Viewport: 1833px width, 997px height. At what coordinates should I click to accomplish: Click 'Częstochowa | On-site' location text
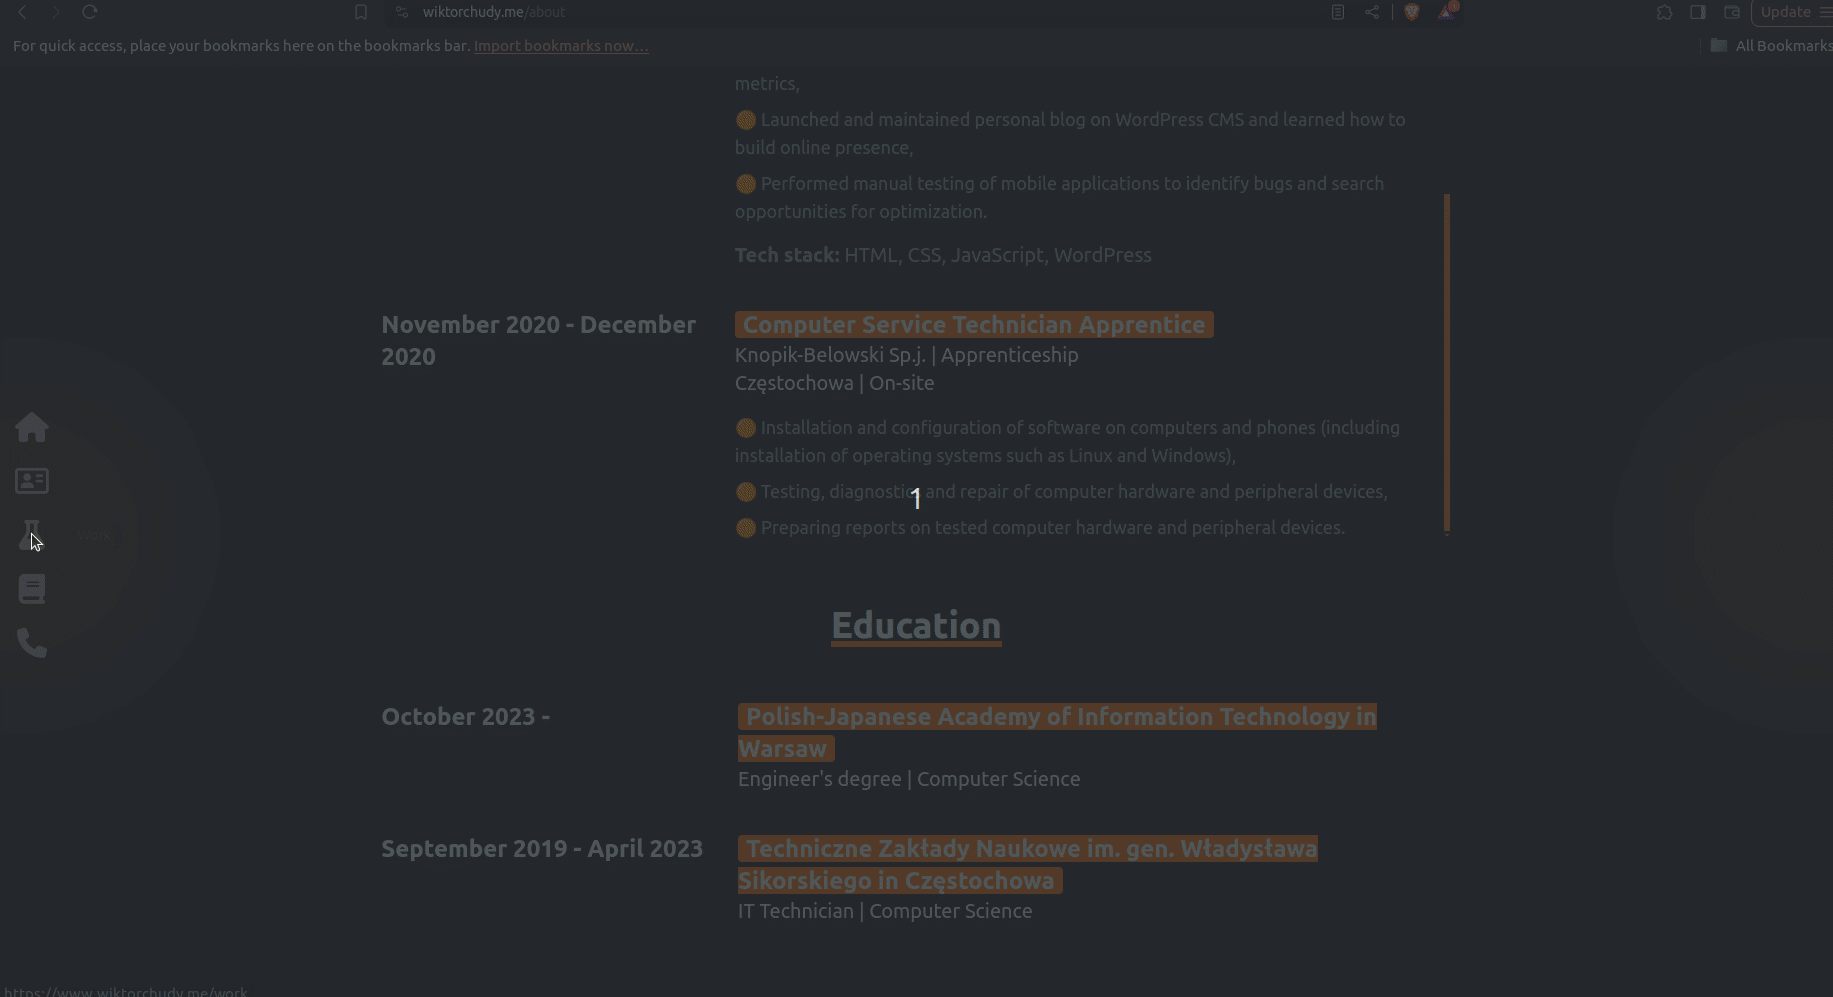tap(835, 383)
